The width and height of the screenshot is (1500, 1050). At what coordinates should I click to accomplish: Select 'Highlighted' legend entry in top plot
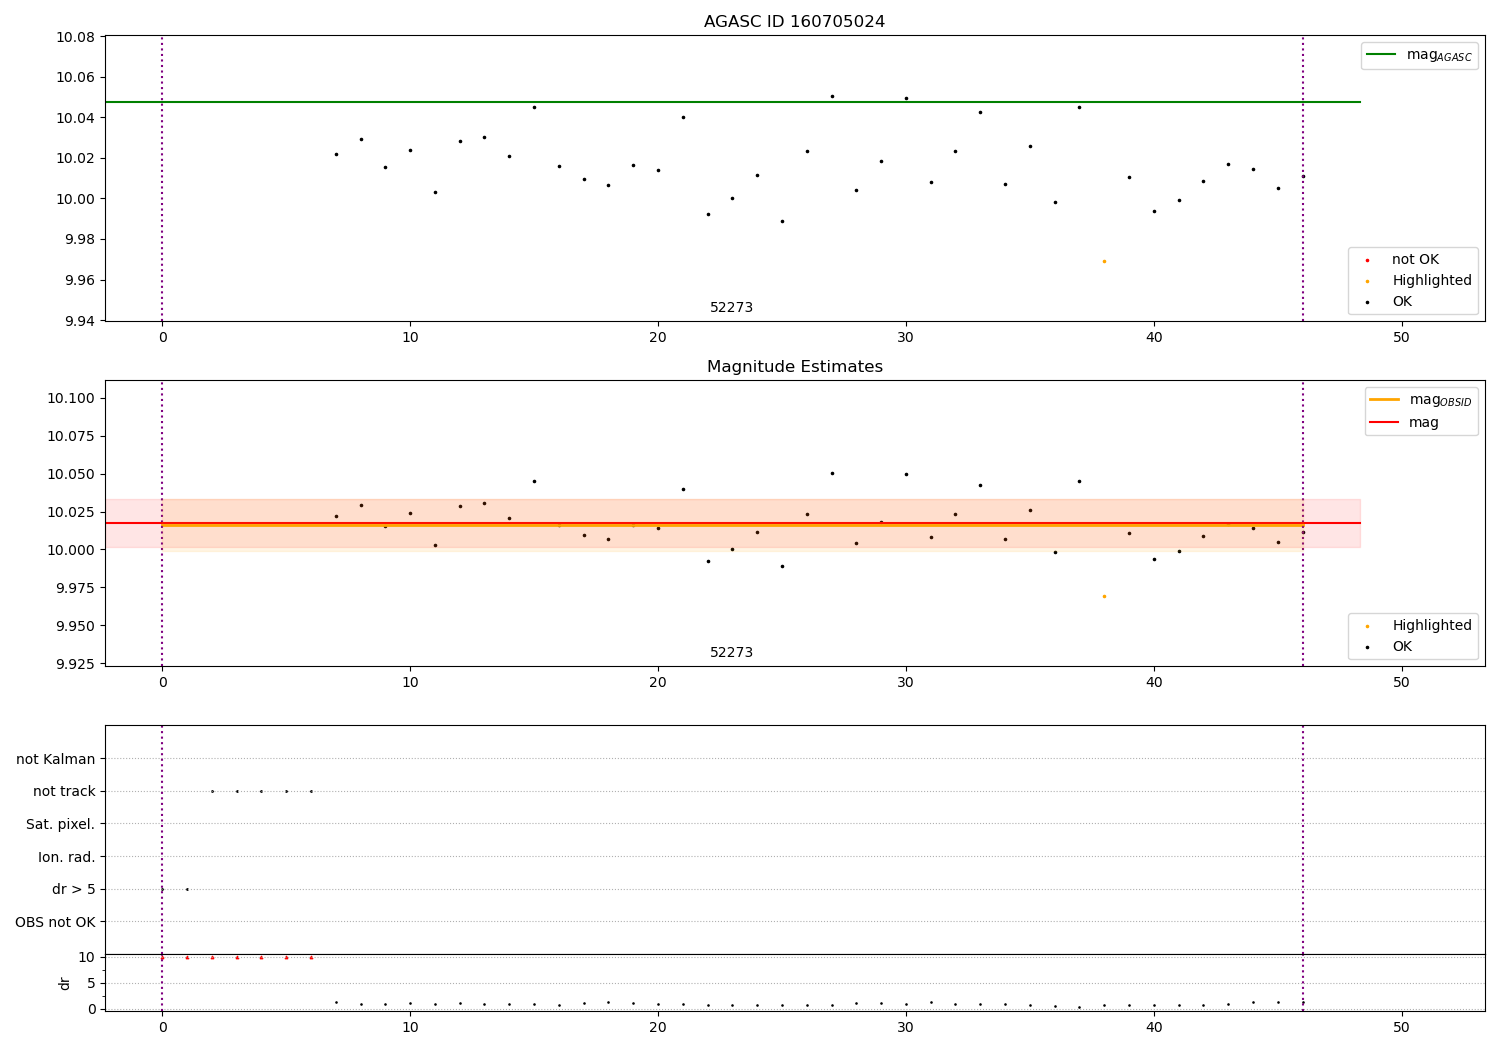coord(1432,281)
